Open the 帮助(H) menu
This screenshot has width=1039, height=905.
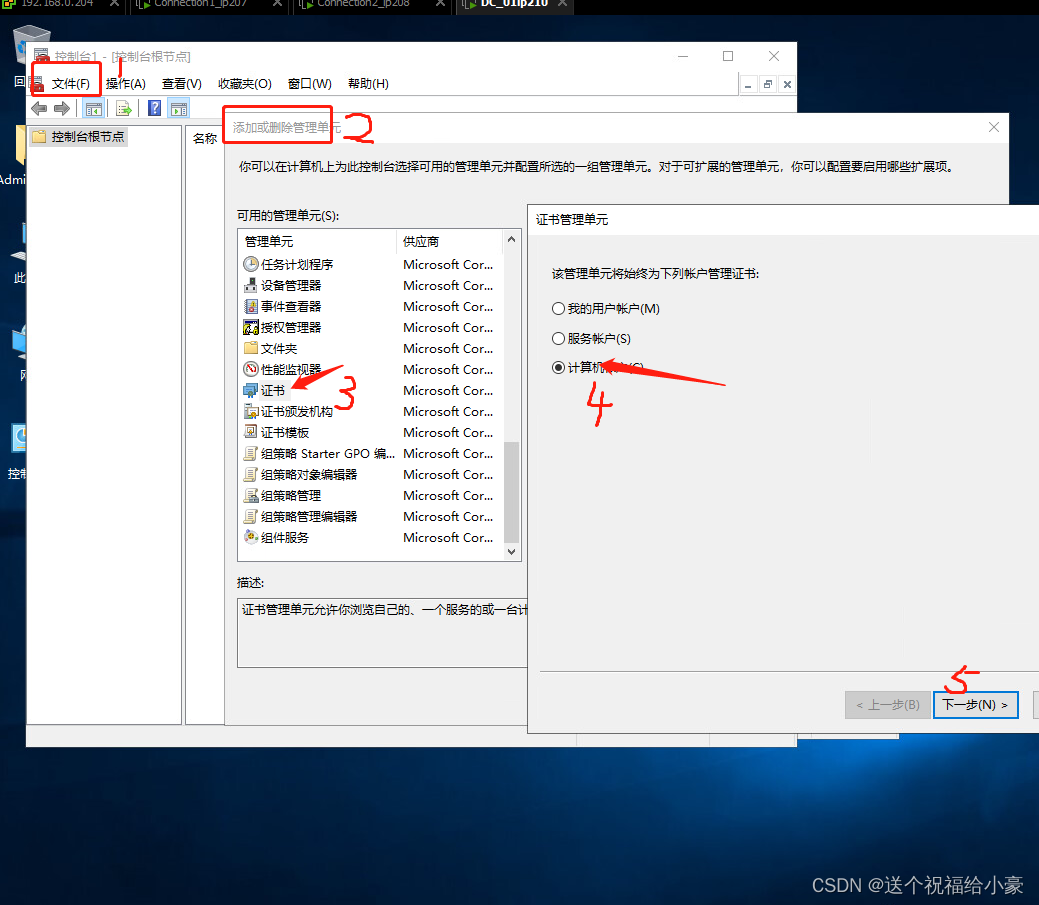[368, 84]
